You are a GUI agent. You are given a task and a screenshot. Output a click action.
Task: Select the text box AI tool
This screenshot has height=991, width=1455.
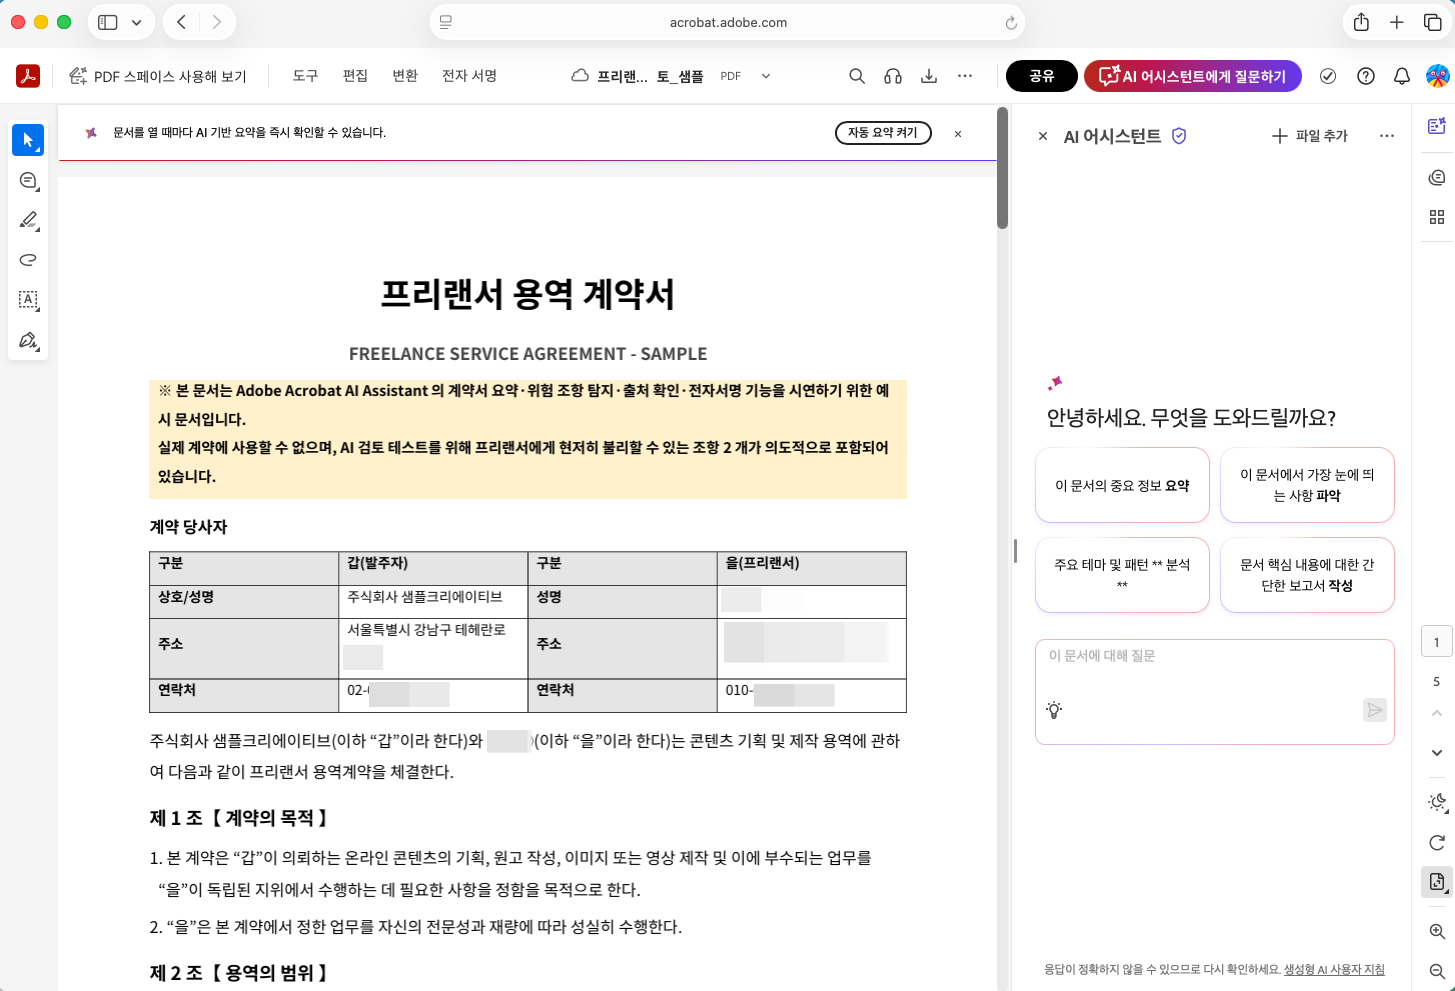pos(28,300)
